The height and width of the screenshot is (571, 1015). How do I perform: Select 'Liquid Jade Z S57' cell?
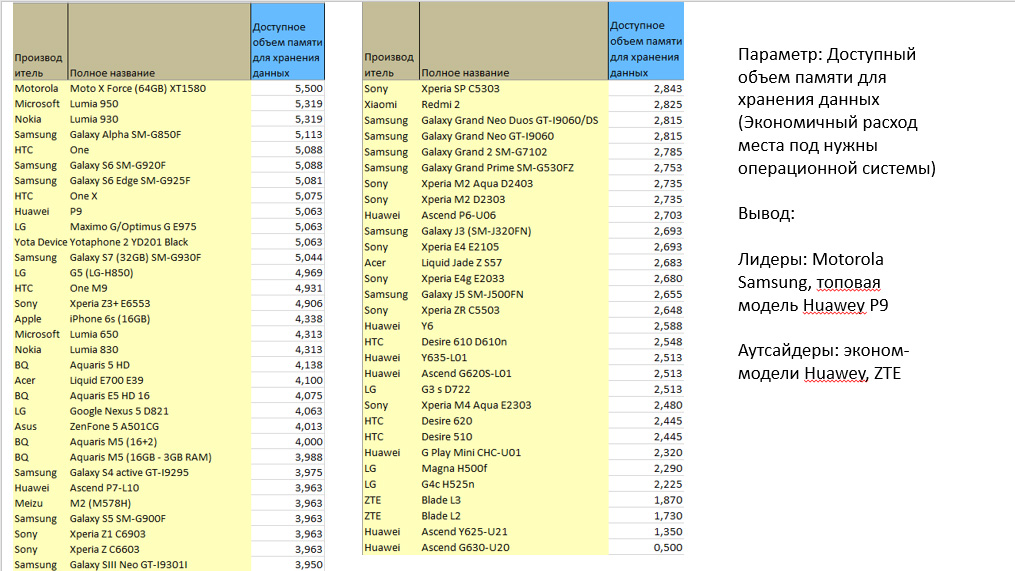tap(514, 263)
